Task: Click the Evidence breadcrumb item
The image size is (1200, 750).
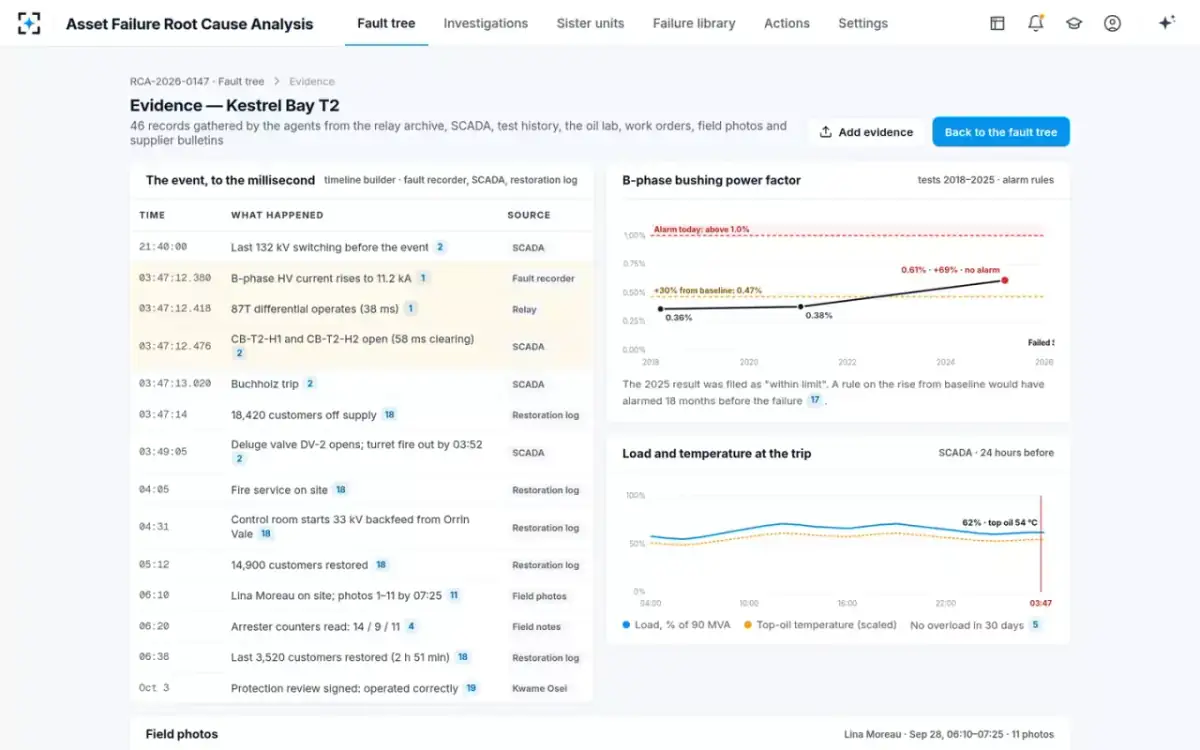Action: [x=312, y=82]
